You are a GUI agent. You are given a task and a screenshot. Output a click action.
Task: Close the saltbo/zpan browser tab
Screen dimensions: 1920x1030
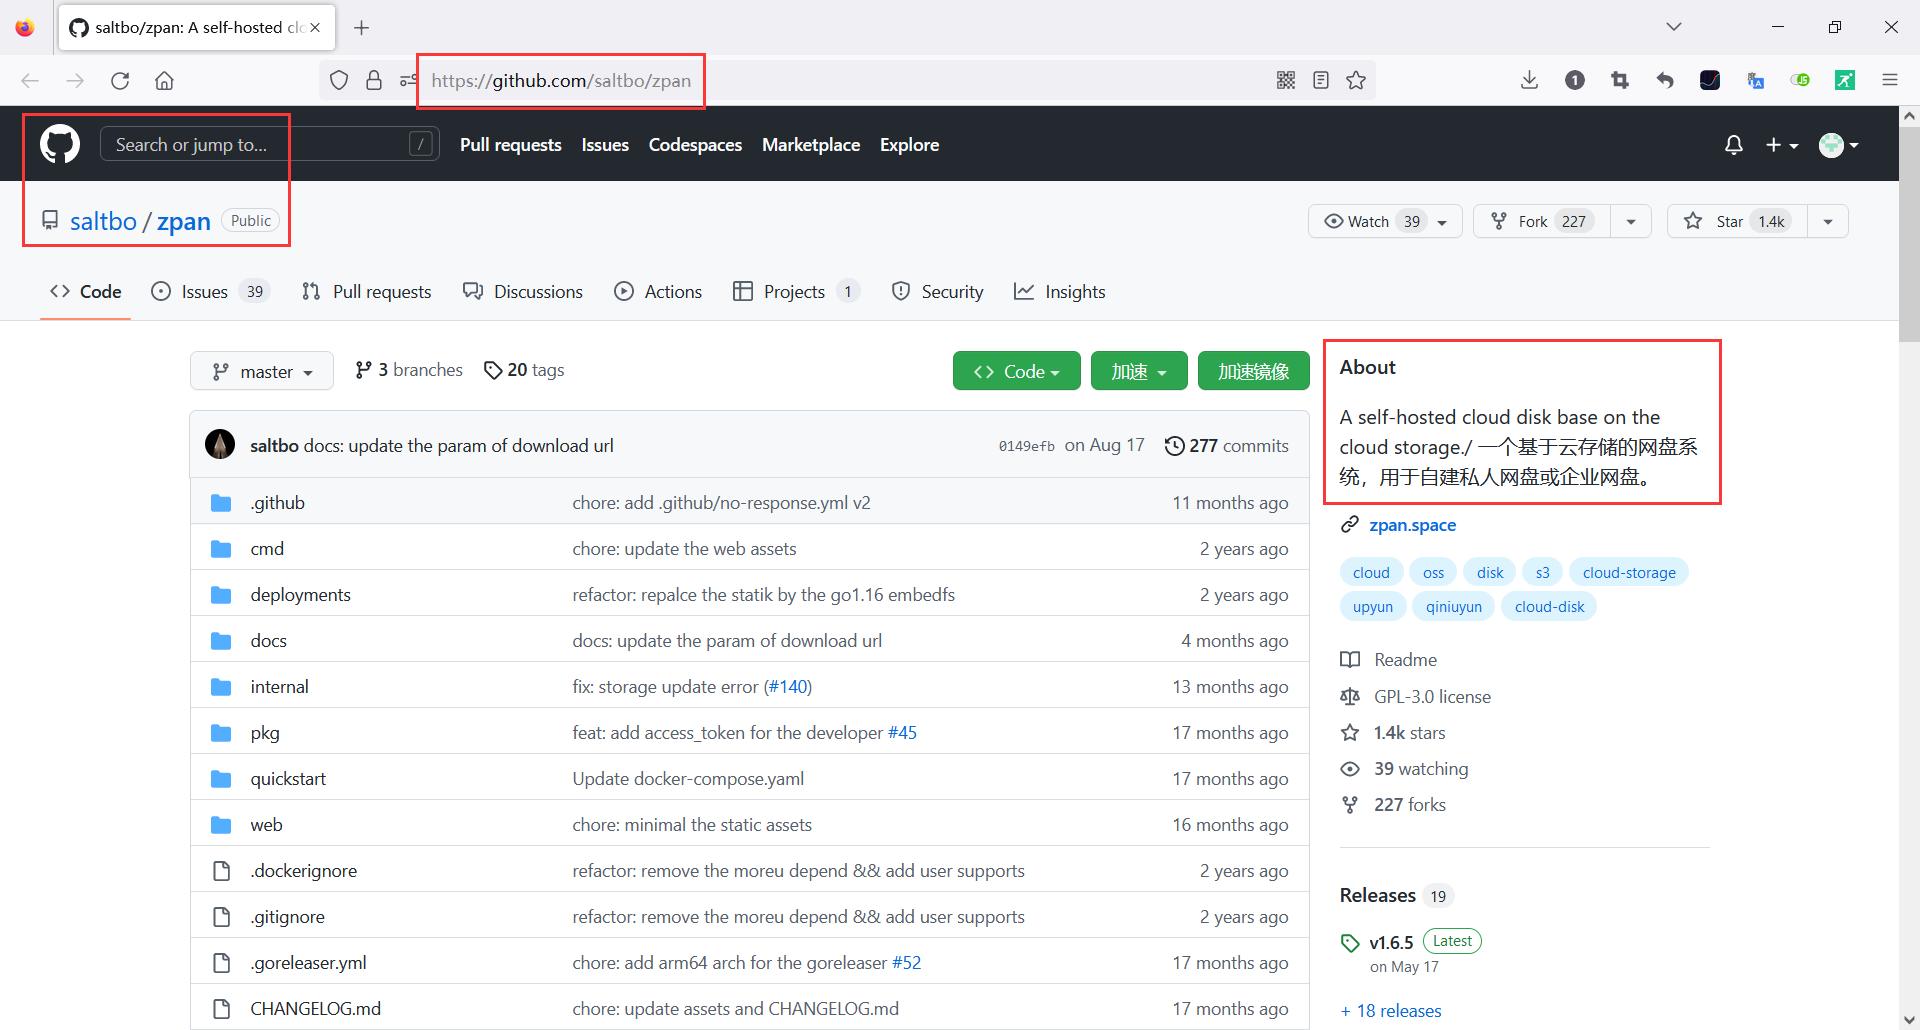[x=315, y=28]
